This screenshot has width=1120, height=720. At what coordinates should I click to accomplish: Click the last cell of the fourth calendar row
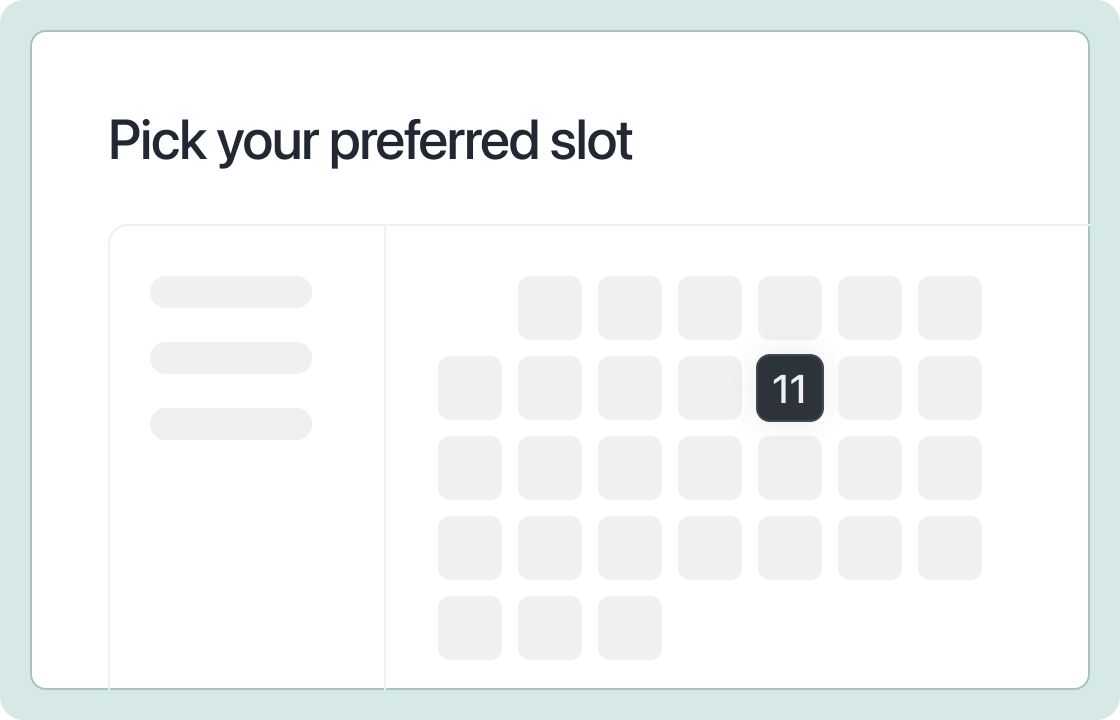pyautogui.click(x=950, y=548)
